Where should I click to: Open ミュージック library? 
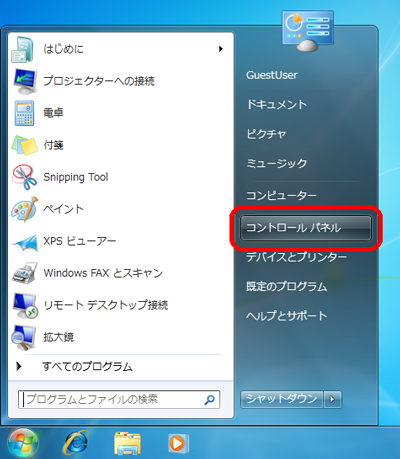[276, 163]
